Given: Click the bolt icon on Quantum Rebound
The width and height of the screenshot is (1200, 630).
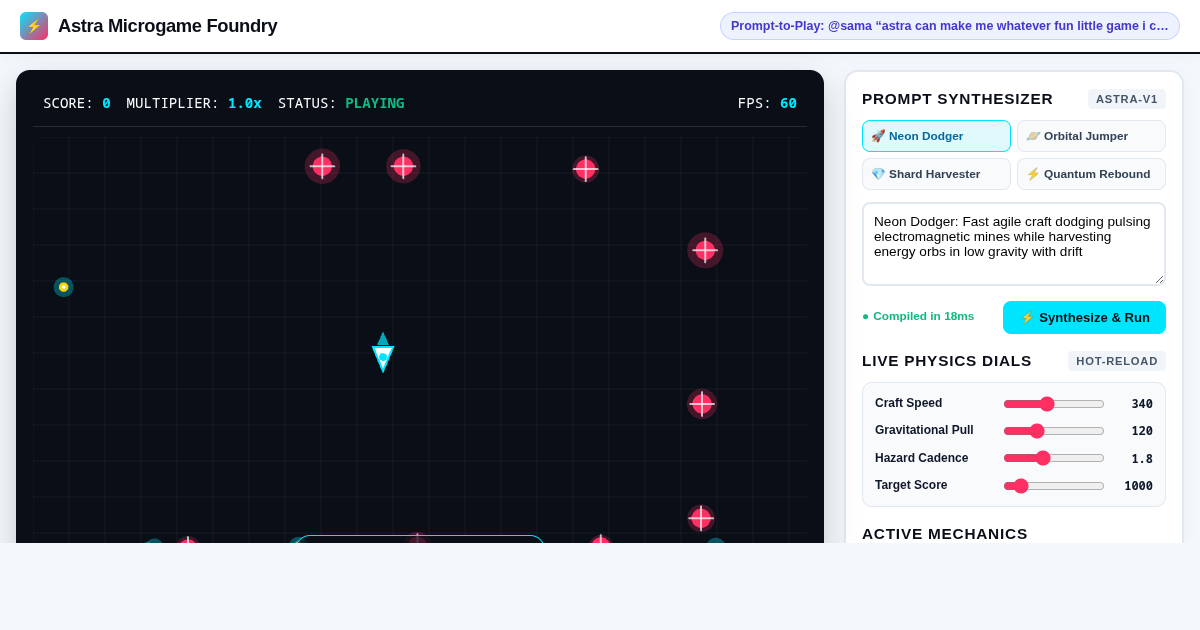Looking at the screenshot, I should pos(1033,174).
